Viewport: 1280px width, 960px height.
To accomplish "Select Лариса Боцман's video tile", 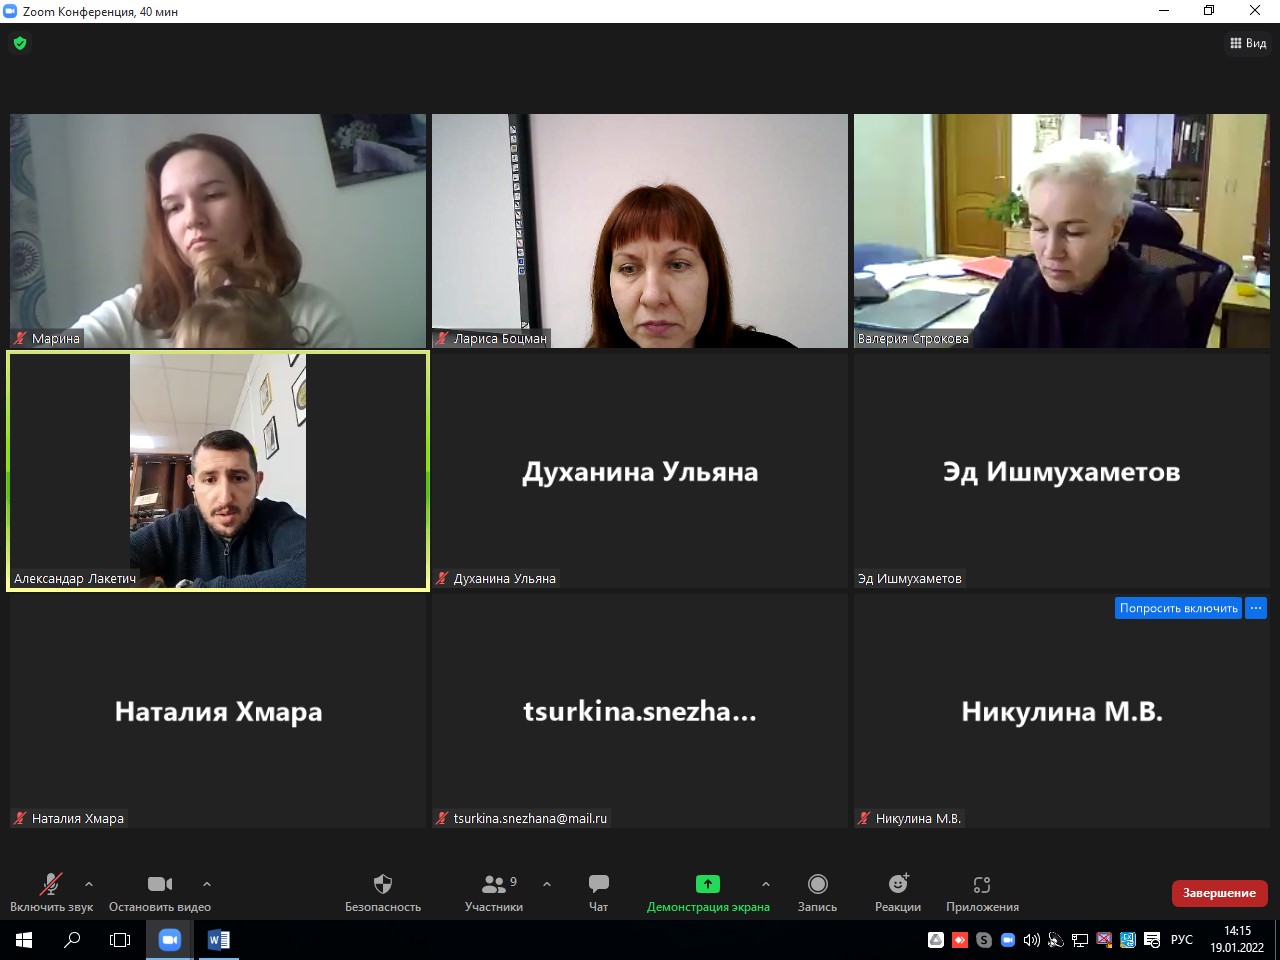I will click(640, 231).
